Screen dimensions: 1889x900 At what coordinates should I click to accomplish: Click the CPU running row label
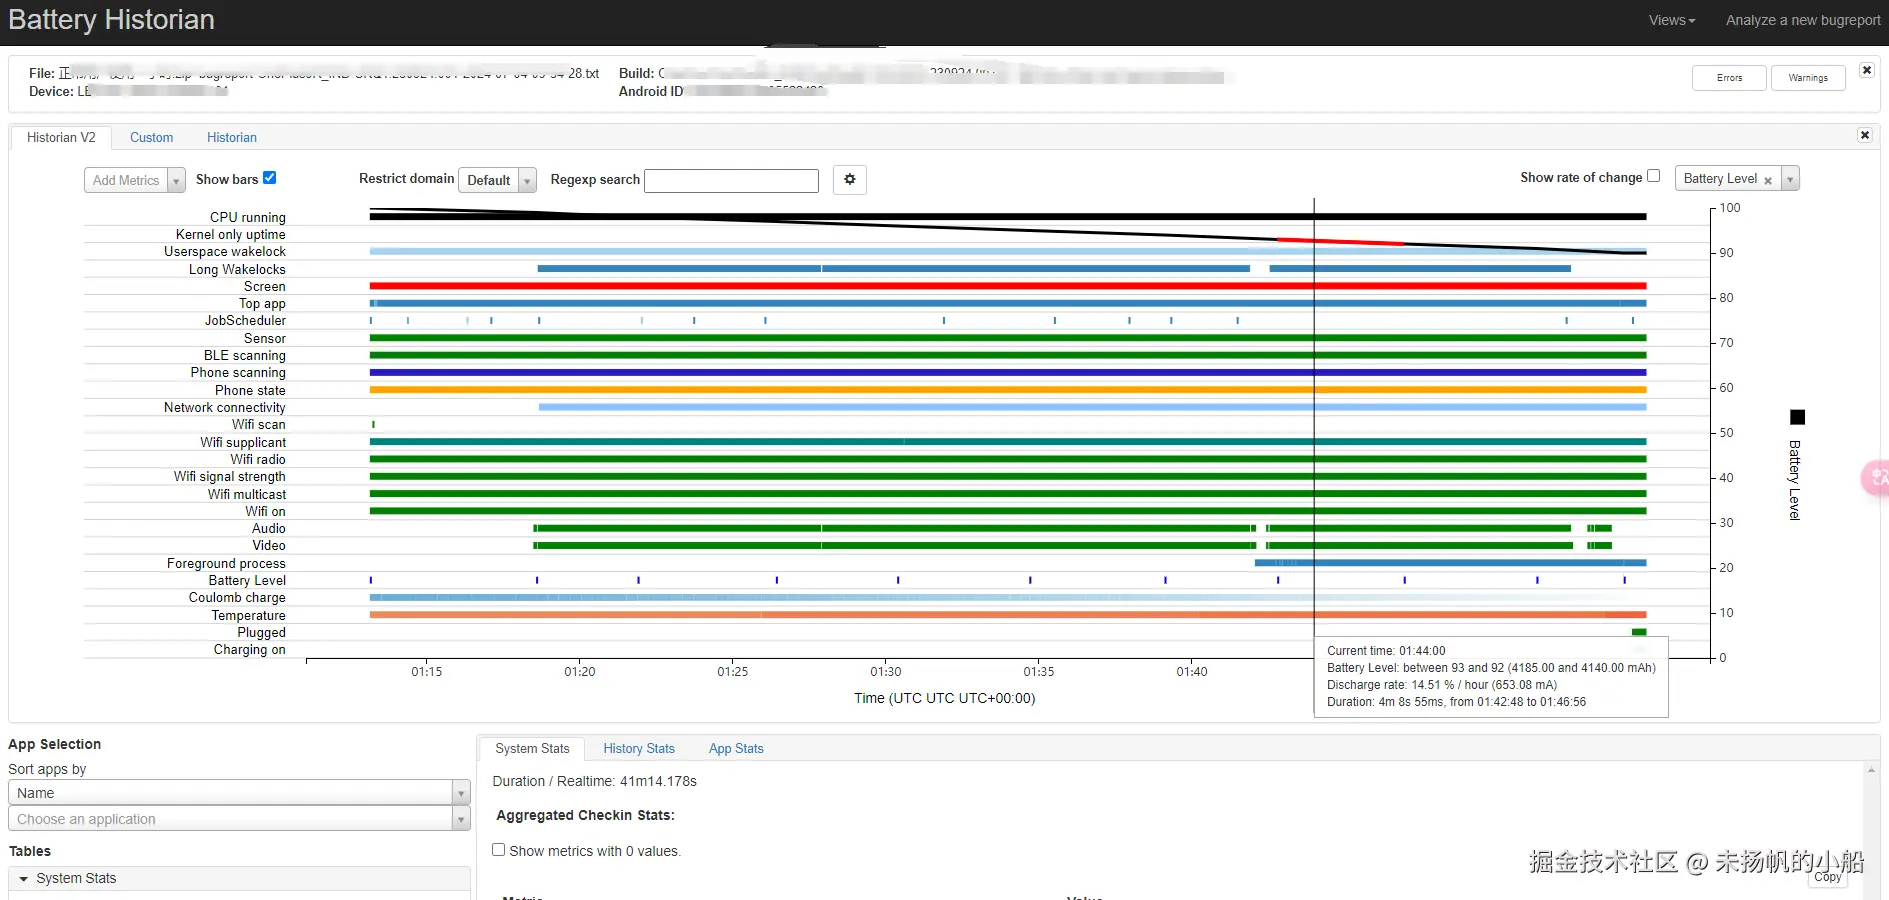247,217
